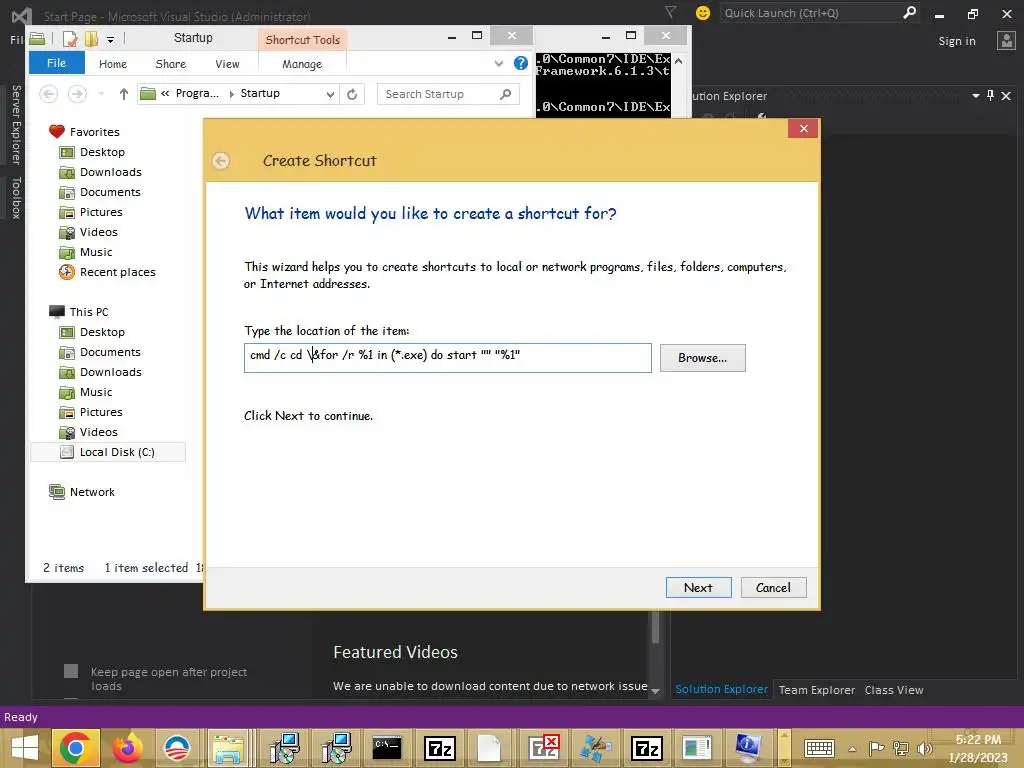Click the touch keyboard icon in the taskbar
This screenshot has height=768, width=1024.
pyautogui.click(x=819, y=748)
